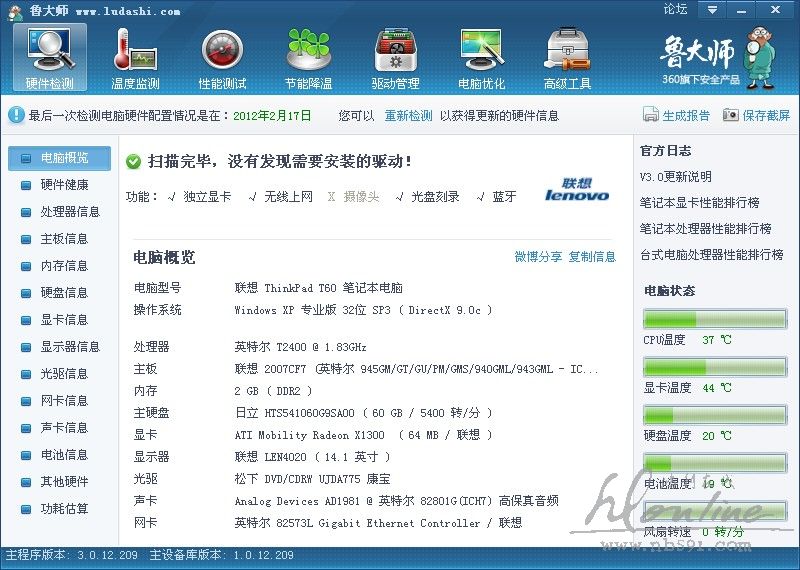Open 驱动管理 driver management
The height and width of the screenshot is (570, 800).
pyautogui.click(x=395, y=58)
